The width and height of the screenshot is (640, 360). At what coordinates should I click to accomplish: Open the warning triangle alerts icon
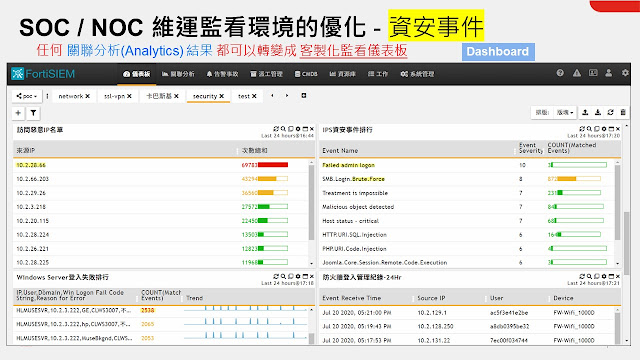pos(577,73)
